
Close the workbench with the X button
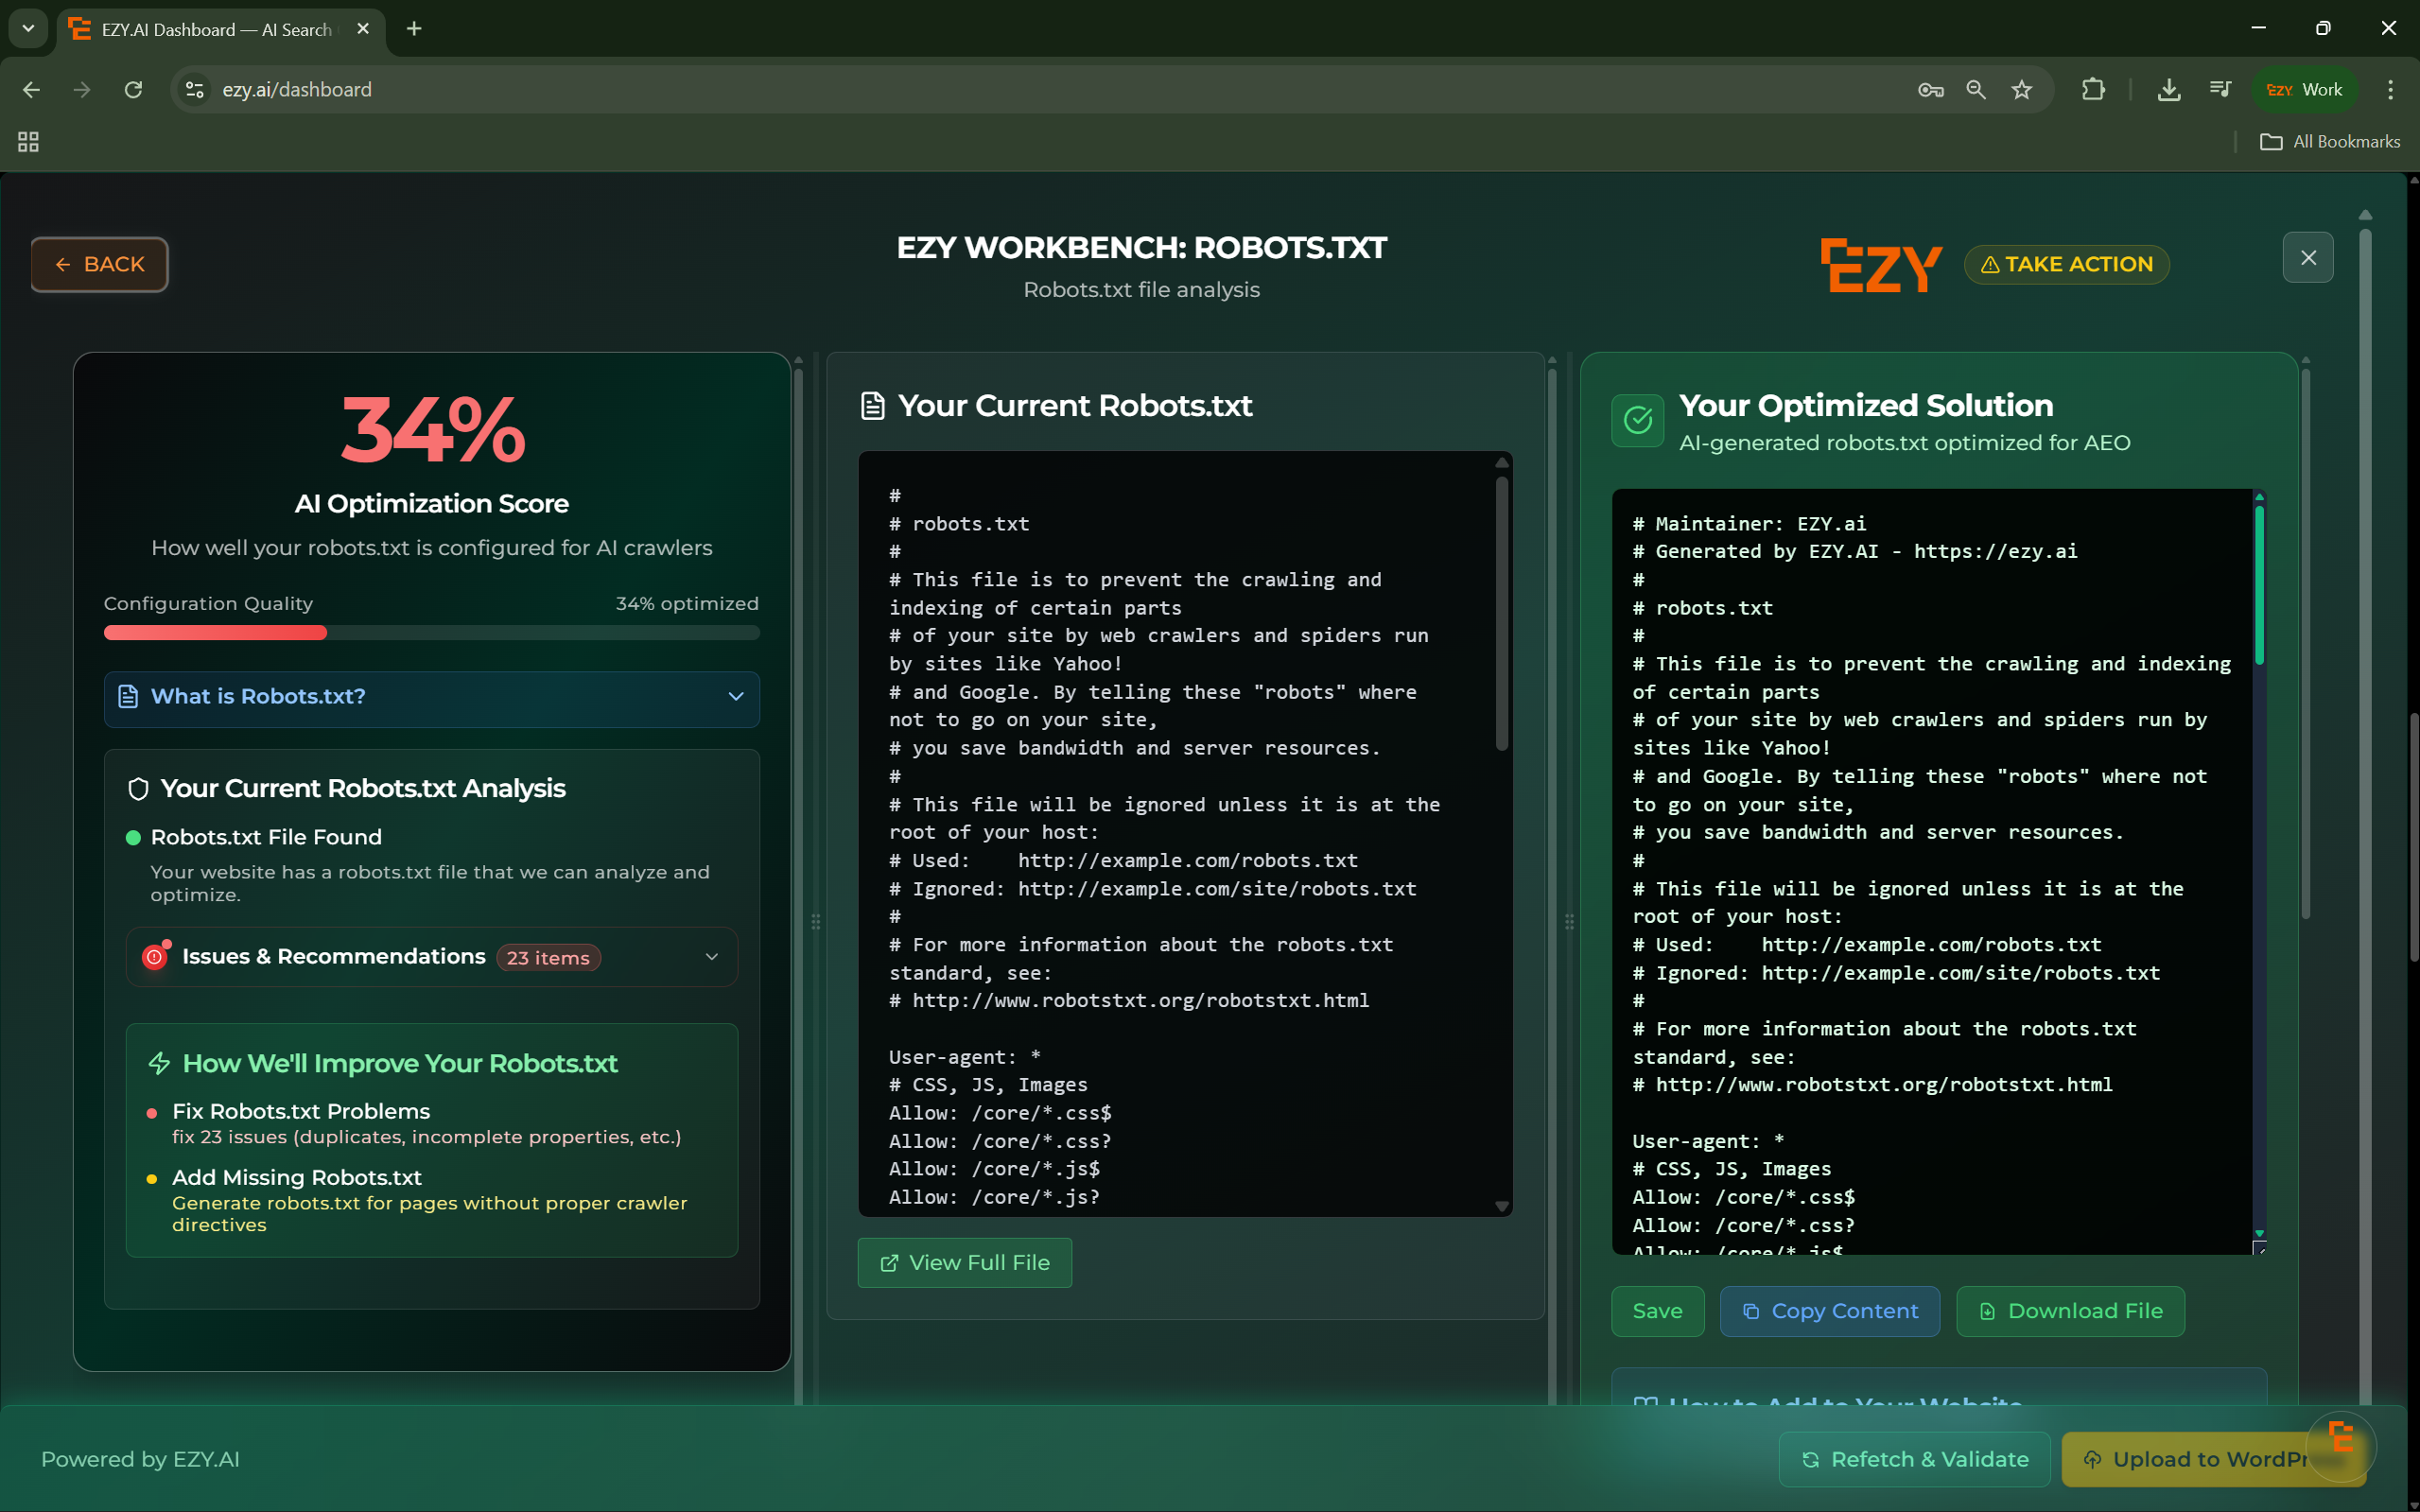click(x=2307, y=258)
